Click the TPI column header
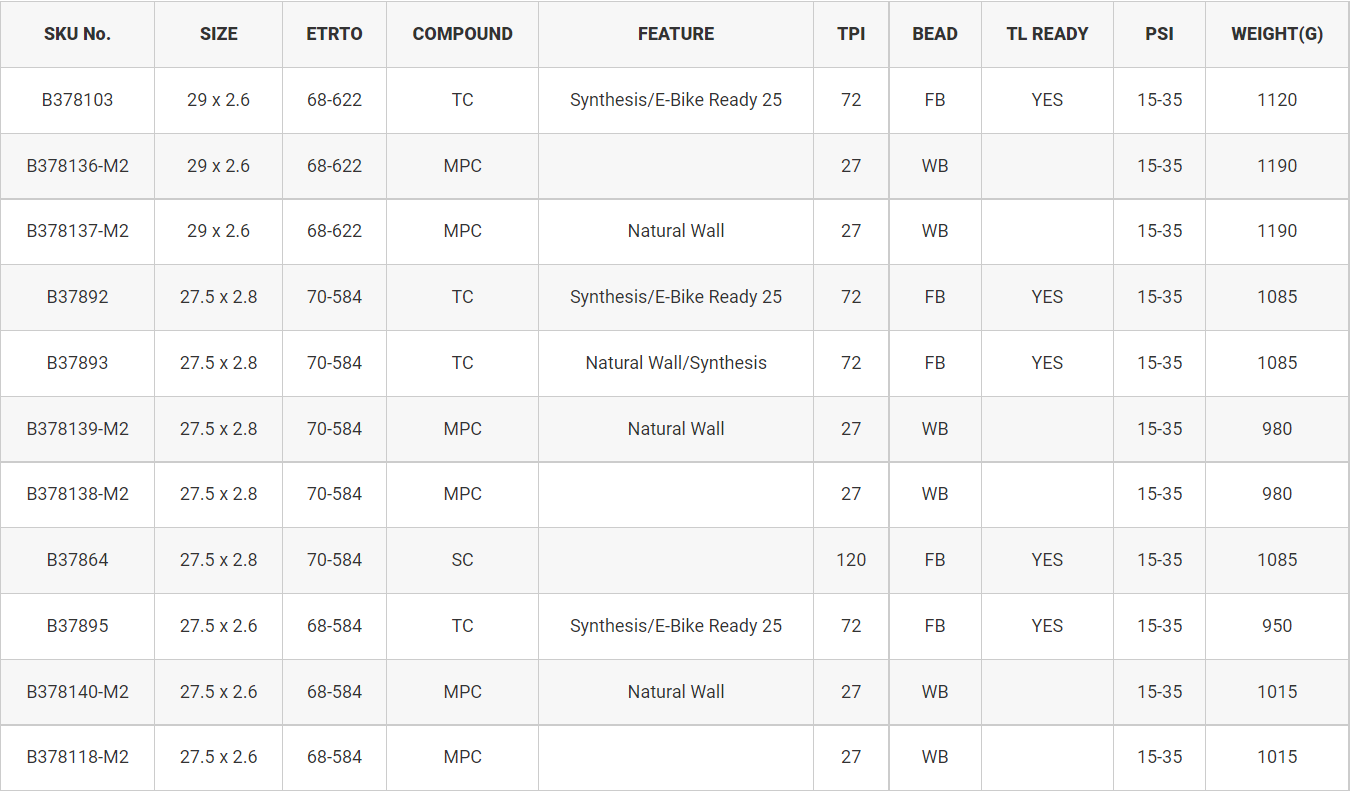This screenshot has width=1352, height=792. [851, 34]
